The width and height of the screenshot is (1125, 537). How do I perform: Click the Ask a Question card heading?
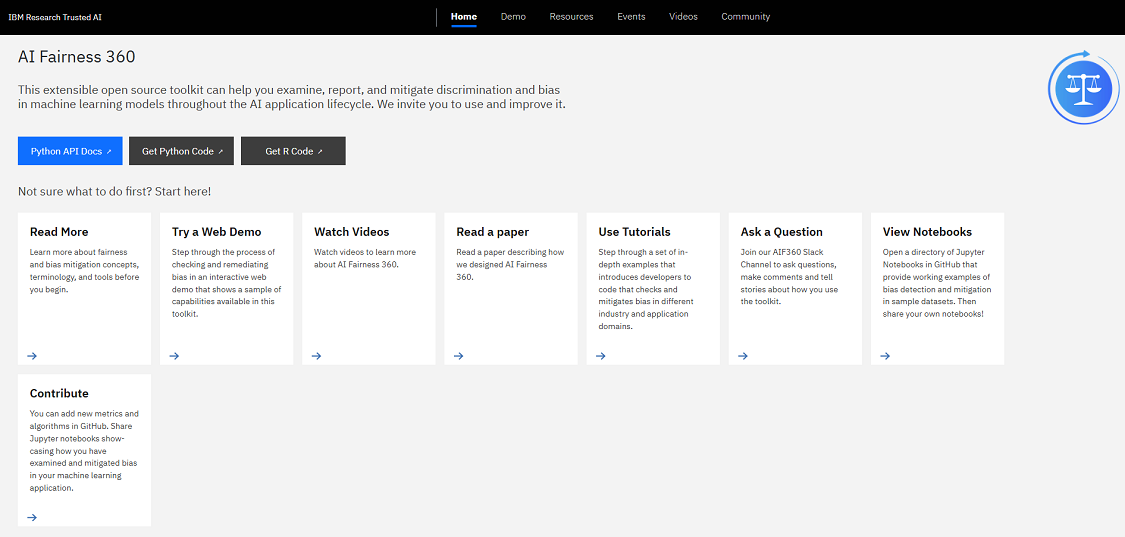coord(781,232)
